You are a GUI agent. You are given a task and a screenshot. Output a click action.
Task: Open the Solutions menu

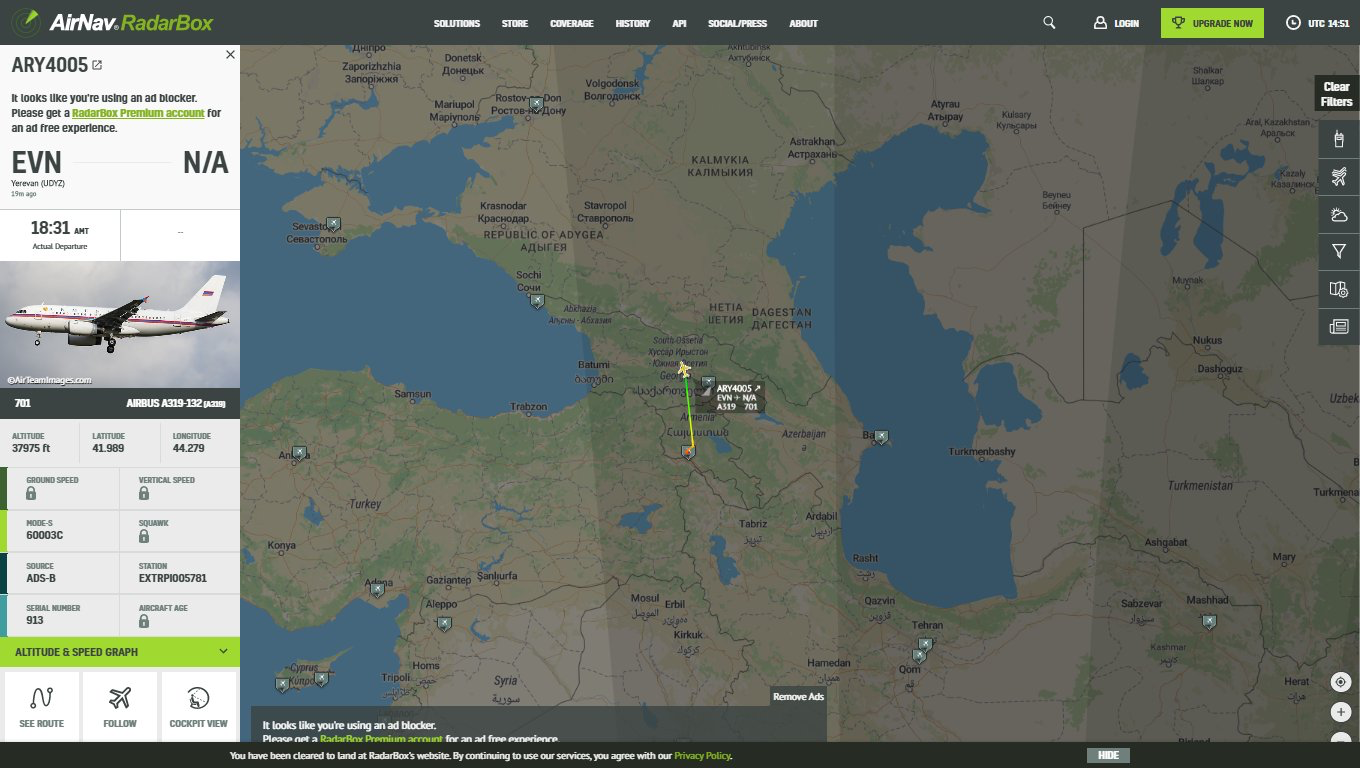pos(456,23)
